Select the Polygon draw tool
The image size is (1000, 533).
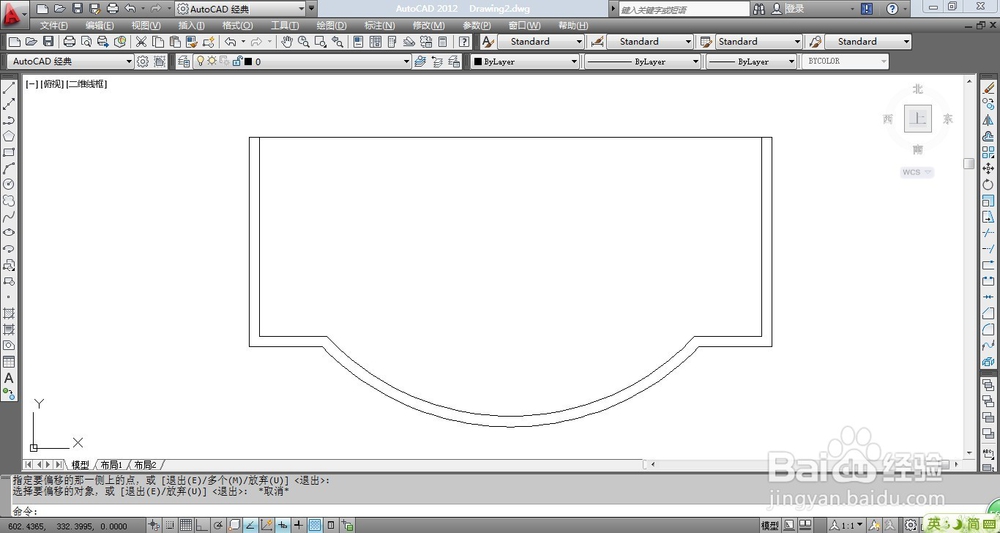pos(9,136)
